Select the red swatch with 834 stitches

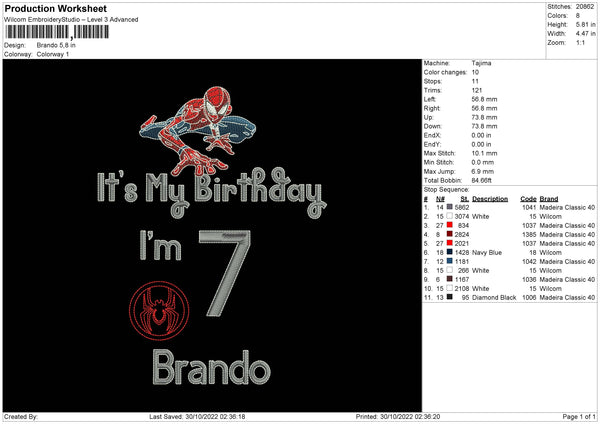(x=450, y=225)
